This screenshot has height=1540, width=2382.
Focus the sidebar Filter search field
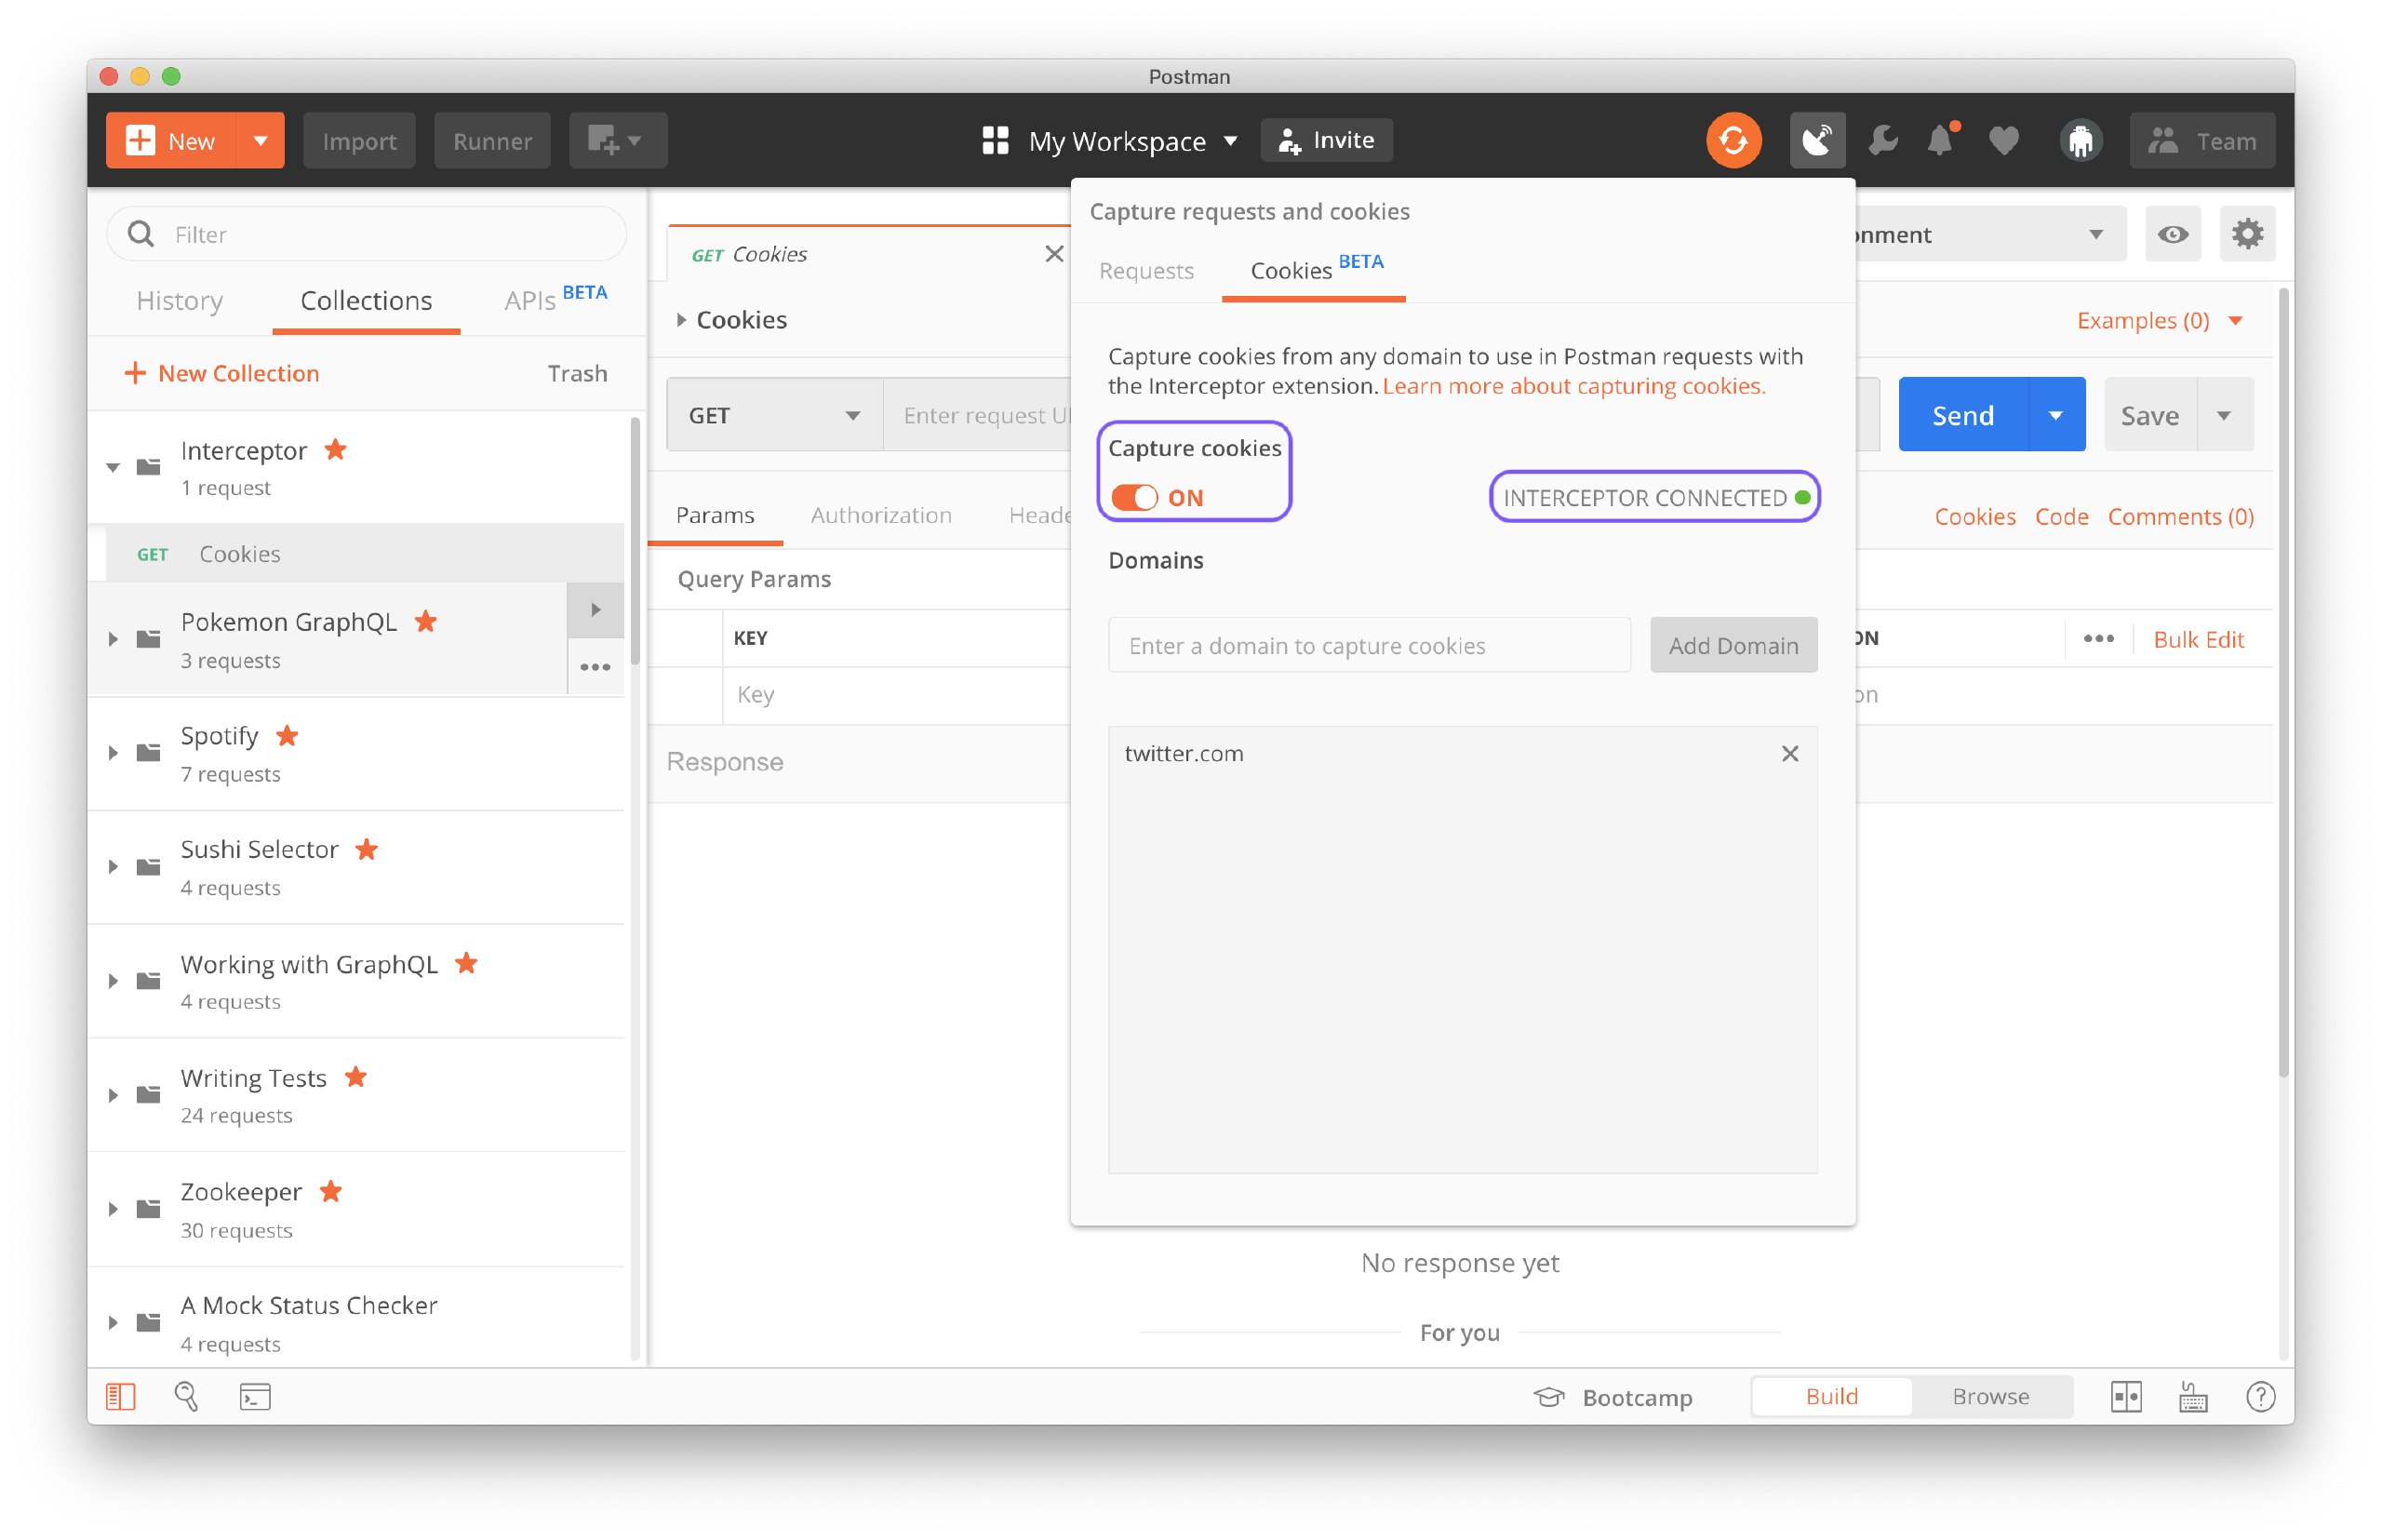[x=366, y=234]
